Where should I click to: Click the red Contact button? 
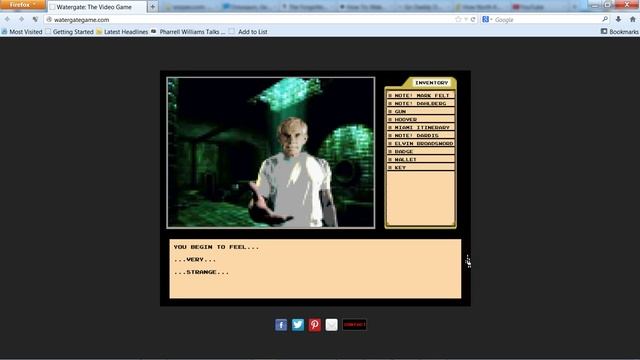(x=354, y=325)
